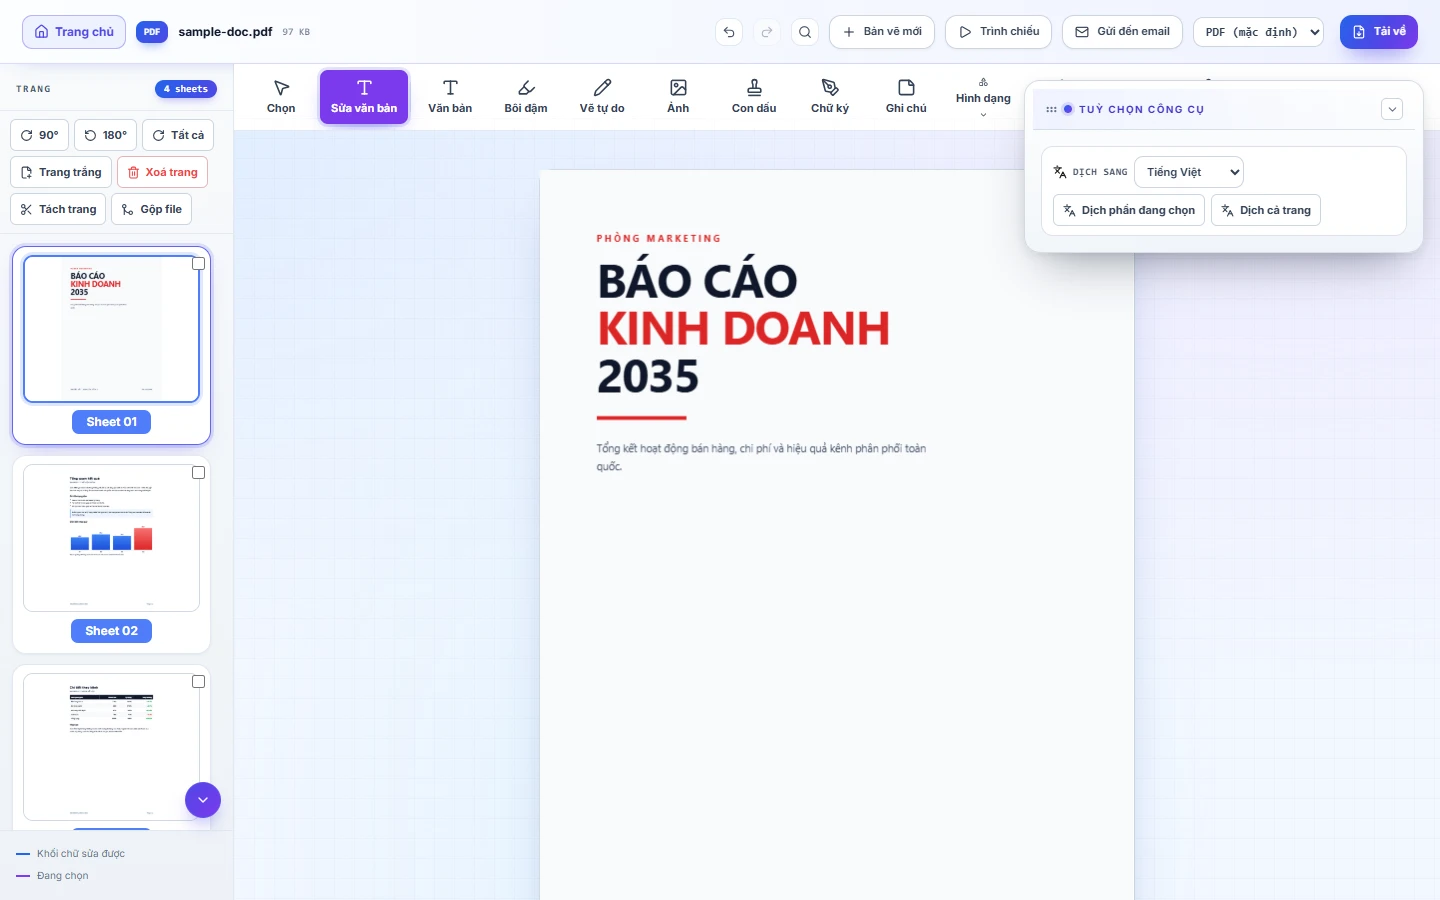The image size is (1440, 900).
Task: Tick the third page thumbnail checkbox
Action: point(198,682)
